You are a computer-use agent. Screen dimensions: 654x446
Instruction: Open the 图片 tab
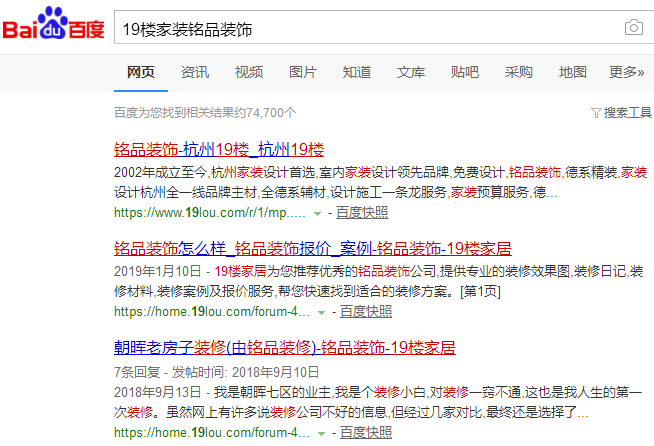tap(303, 72)
